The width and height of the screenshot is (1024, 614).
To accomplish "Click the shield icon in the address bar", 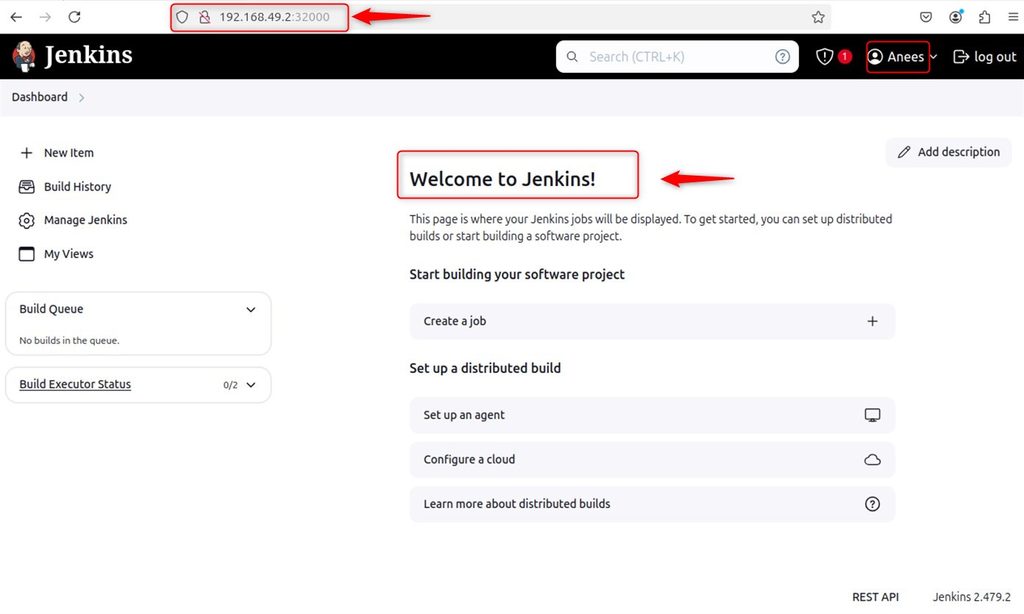I will coord(182,17).
